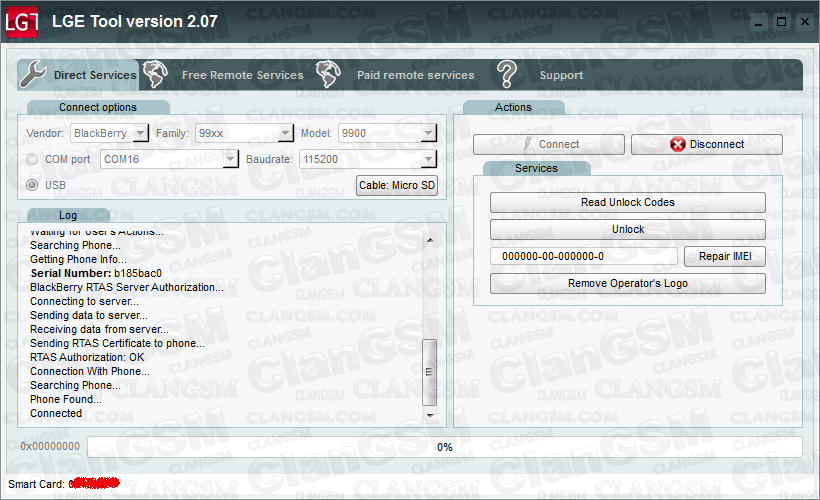Viewport: 820px width, 500px height.
Task: Select the COM port radio button
Action: (x=32, y=159)
